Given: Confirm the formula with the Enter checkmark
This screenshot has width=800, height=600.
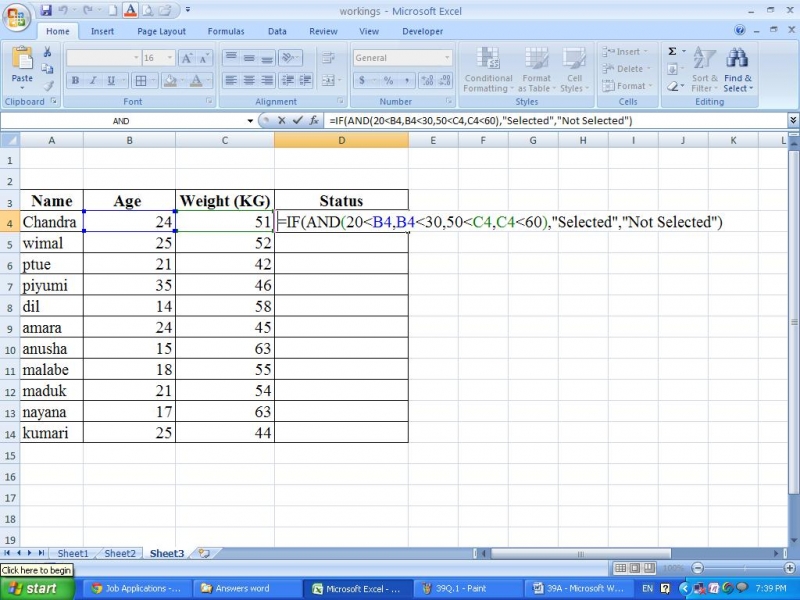Looking at the screenshot, I should coord(297,120).
